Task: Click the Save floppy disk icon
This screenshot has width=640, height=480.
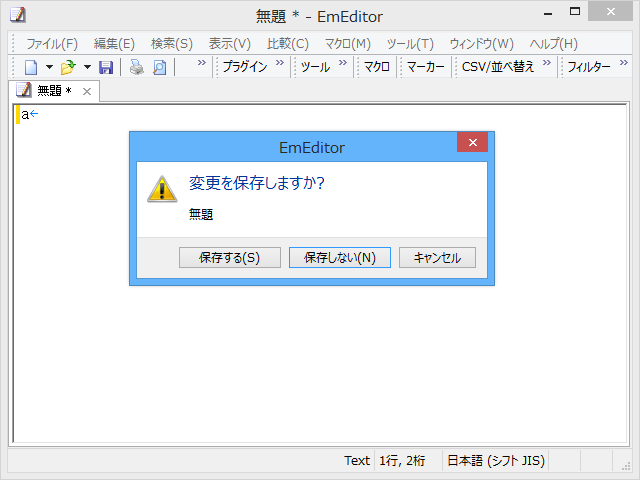Action: click(106, 67)
